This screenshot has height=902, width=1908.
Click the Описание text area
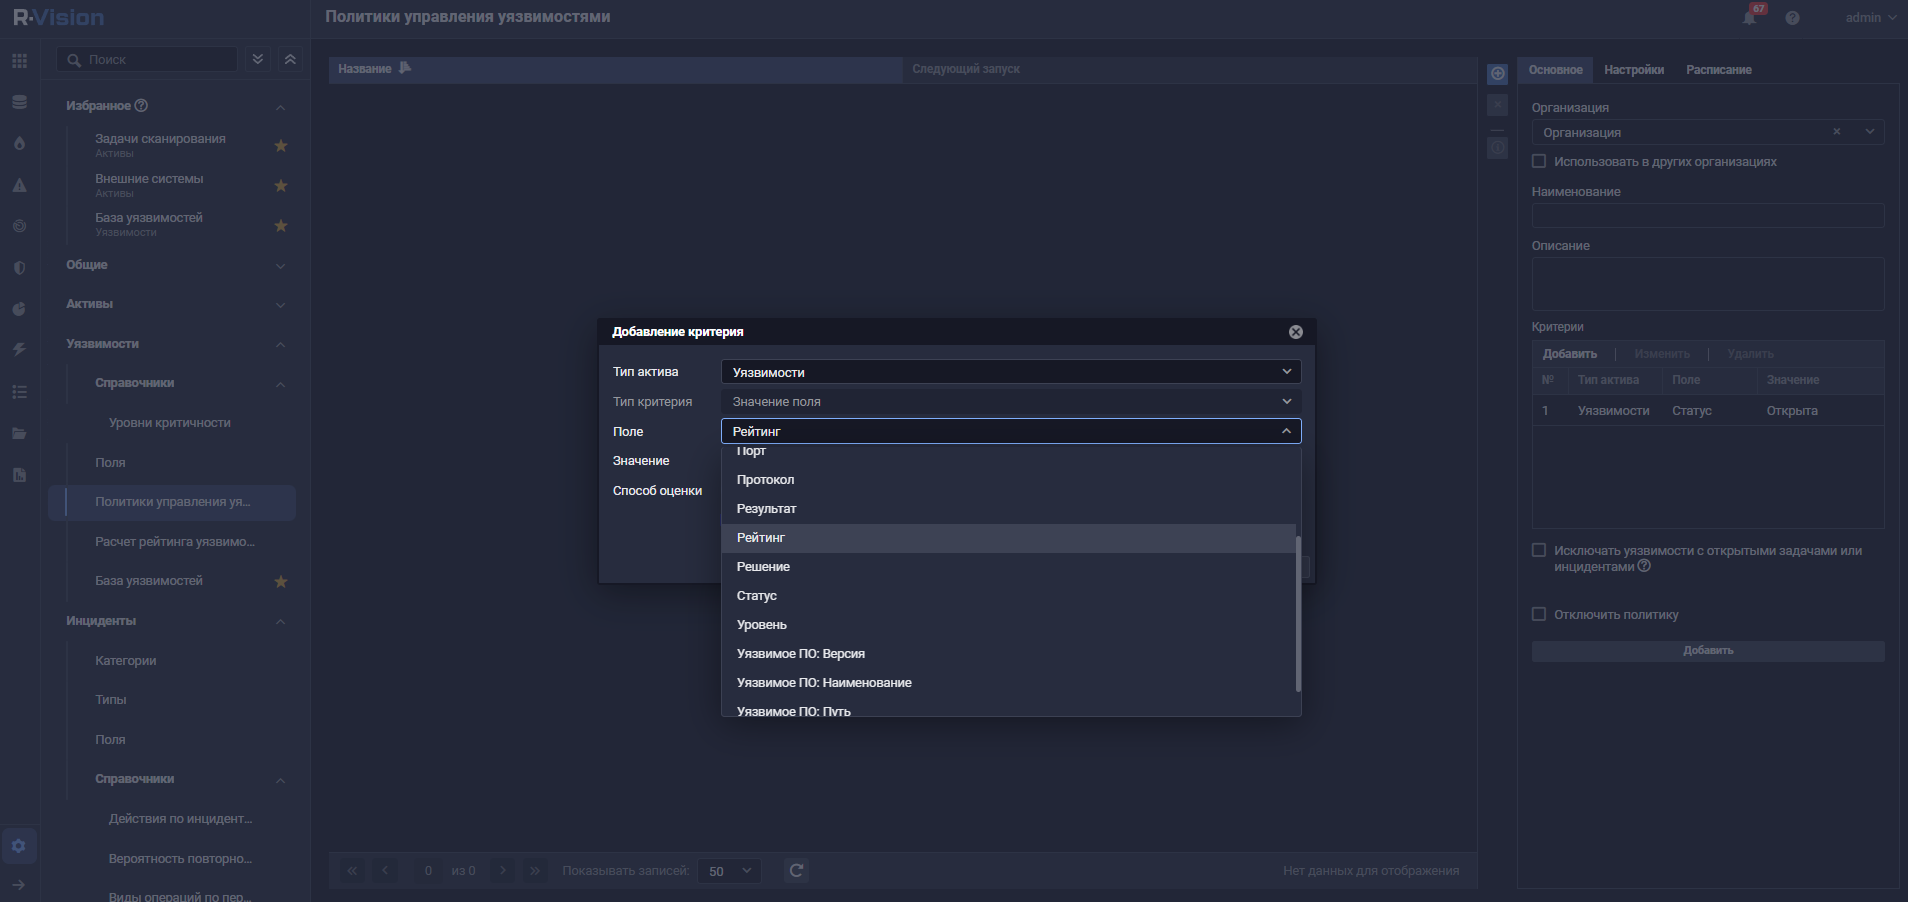pos(1708,284)
